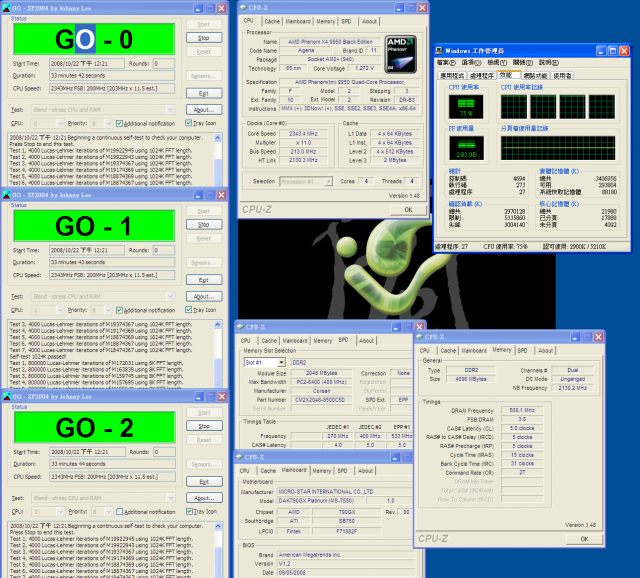Toggle Tray Icon checkbox in GO-0 window
640x578 pixels.
click(x=189, y=122)
